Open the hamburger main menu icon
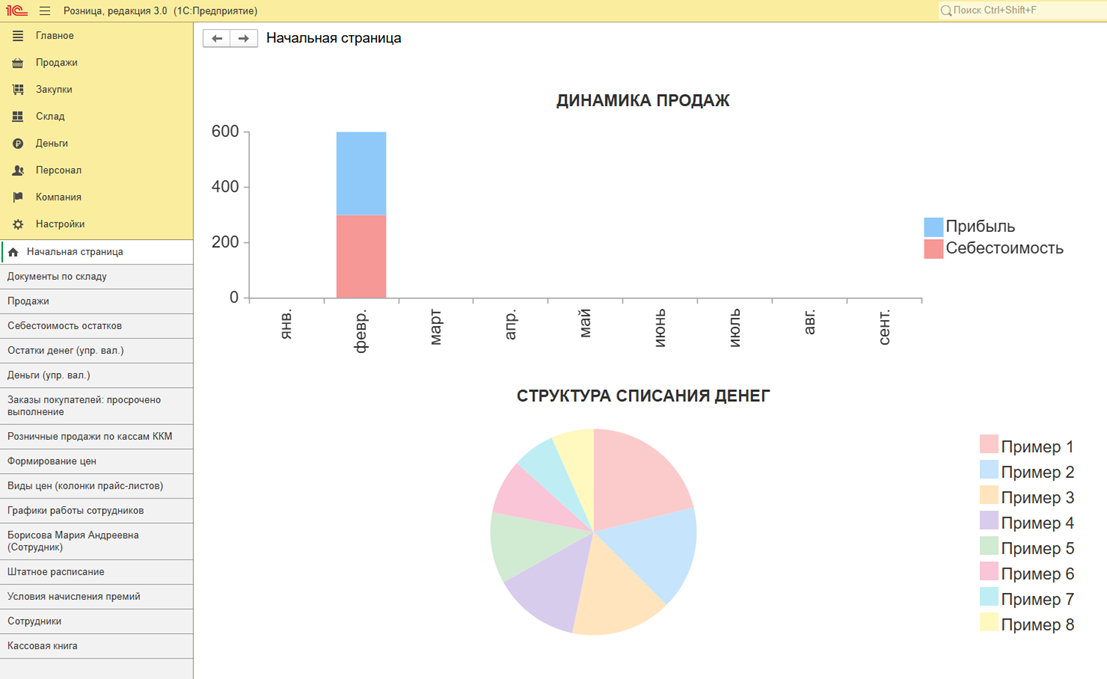The height and width of the screenshot is (679, 1107). [45, 11]
